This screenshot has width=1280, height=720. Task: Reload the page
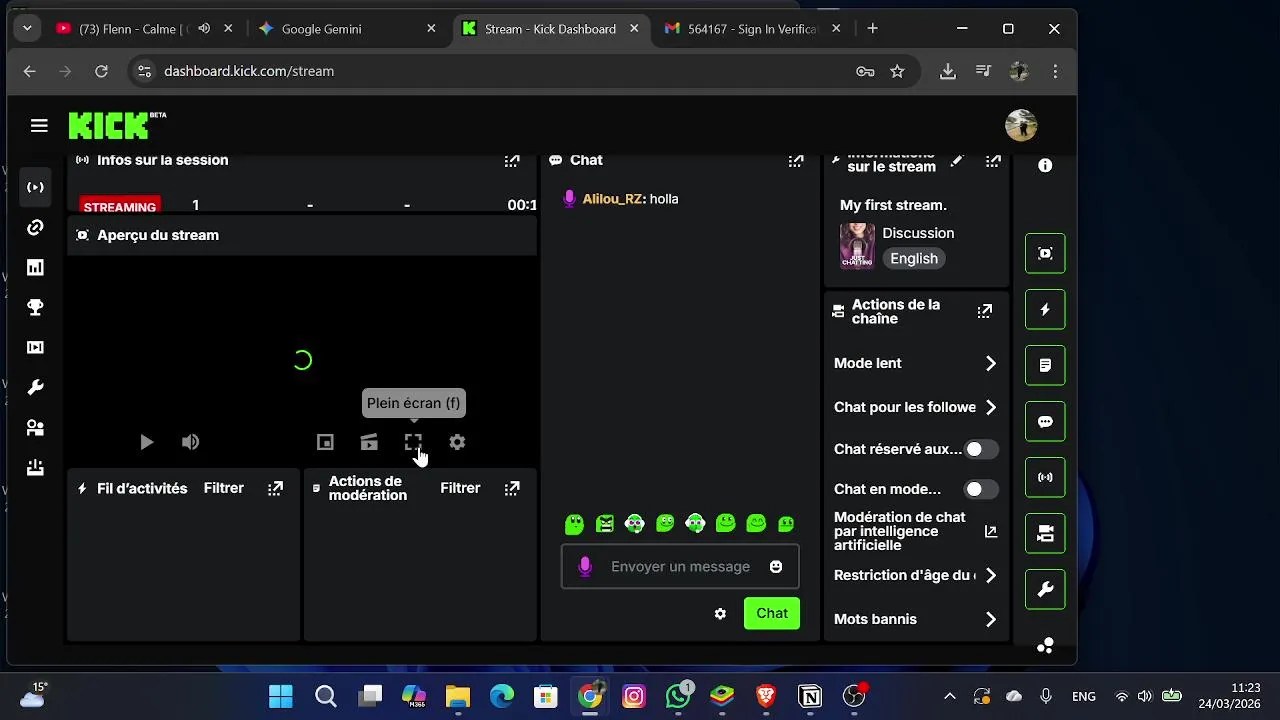click(101, 71)
